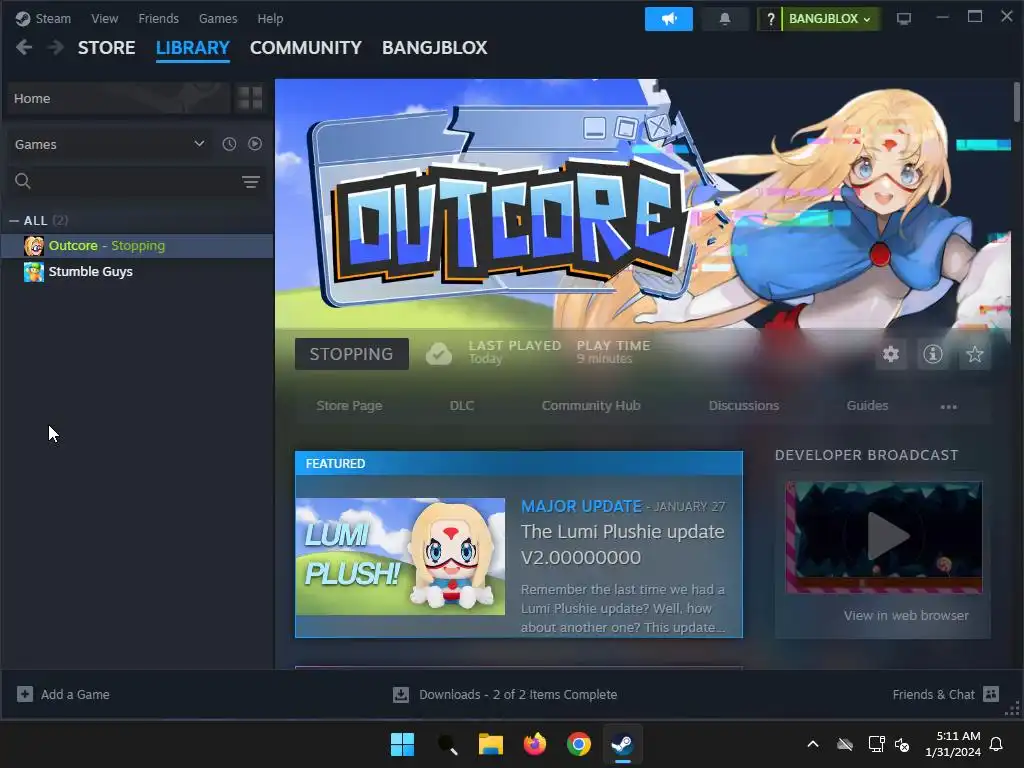1024x768 pixels.
Task: Open Guides link
Action: click(867, 406)
